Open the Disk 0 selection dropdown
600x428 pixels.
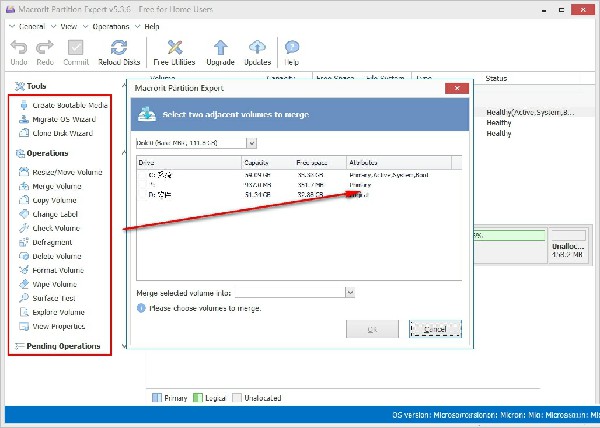[250, 143]
